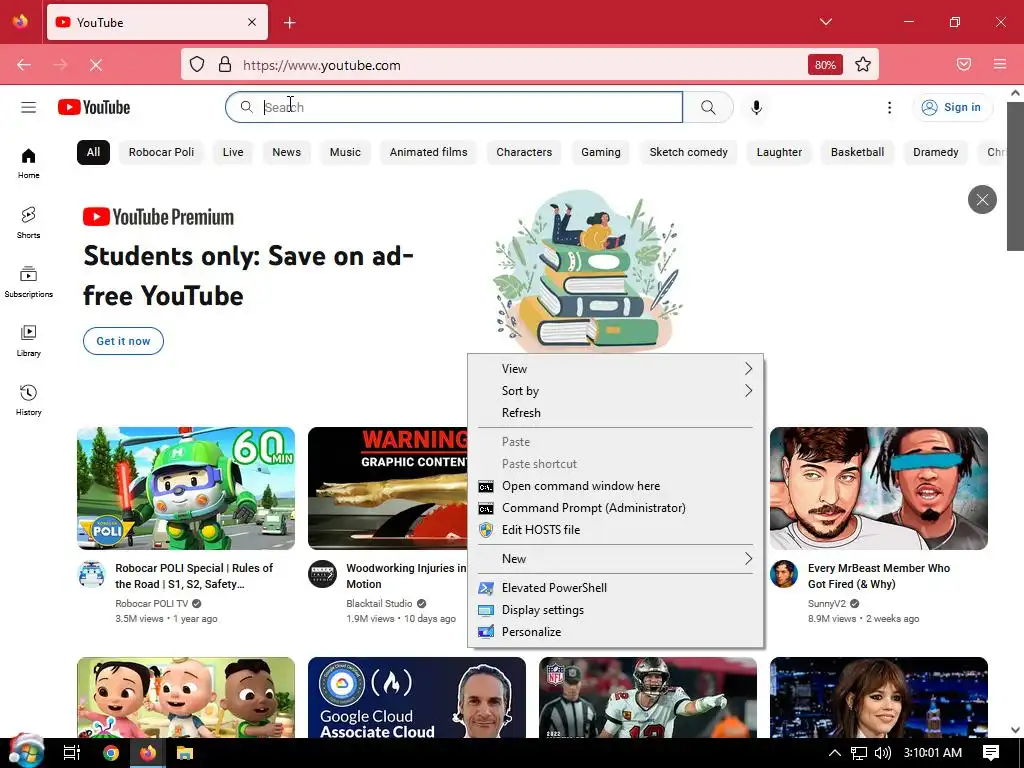The image size is (1024, 768).
Task: Expand New submenu in context menu
Action: [616, 559]
